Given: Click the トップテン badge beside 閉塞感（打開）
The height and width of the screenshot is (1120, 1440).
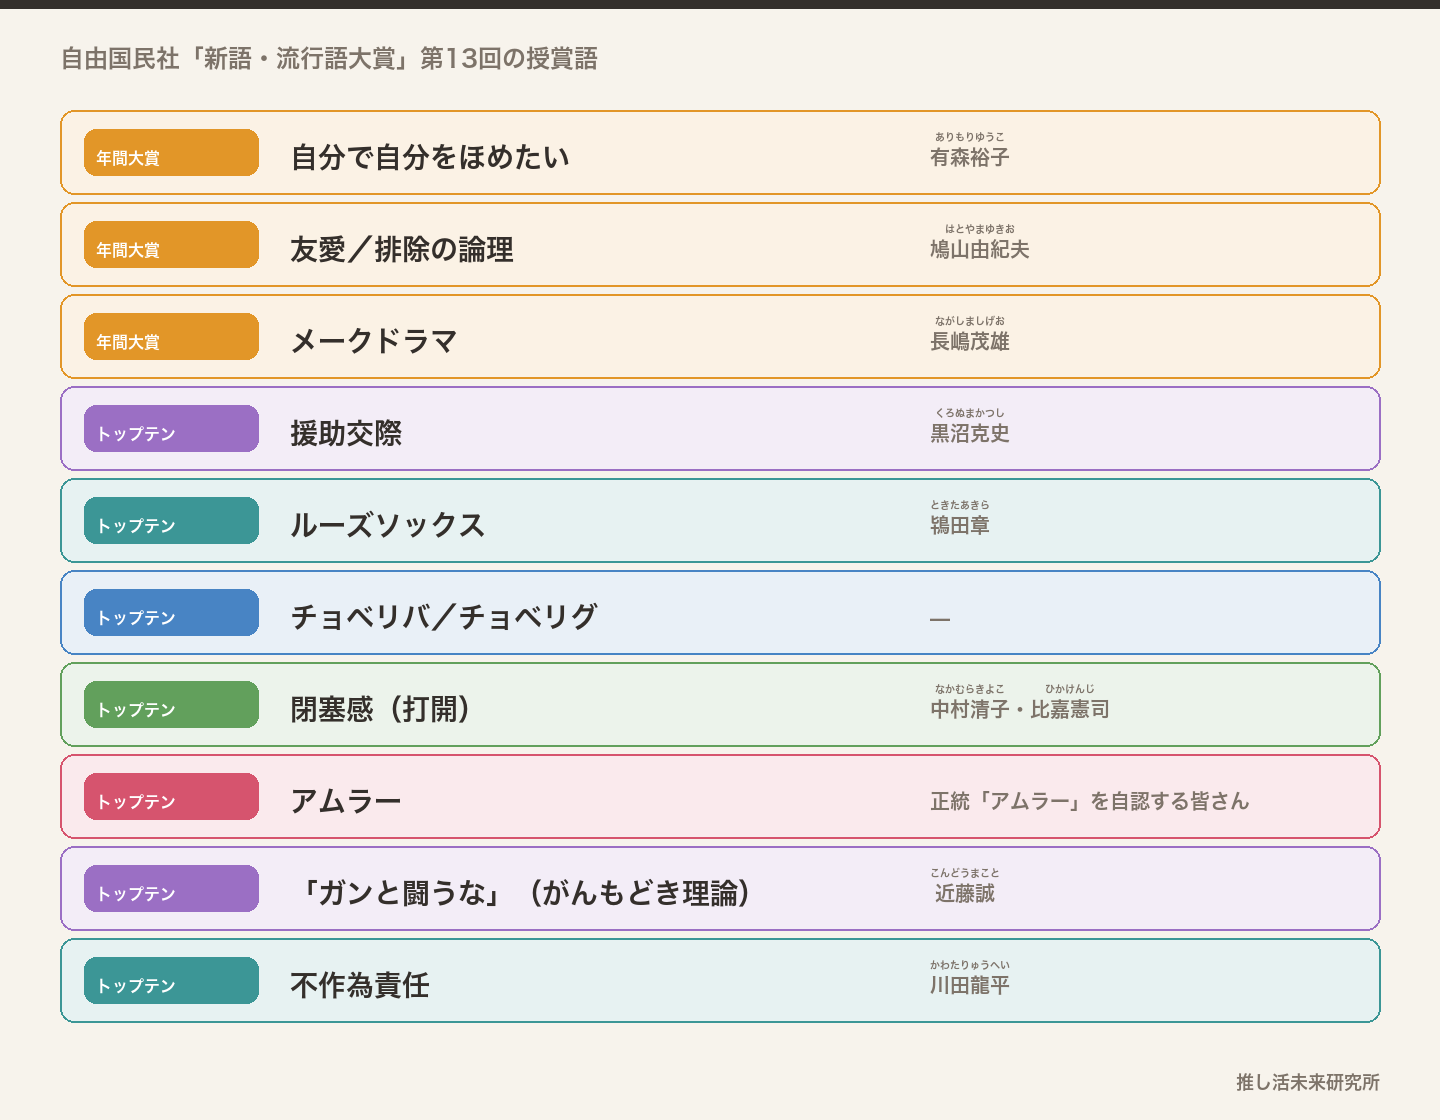Looking at the screenshot, I should [x=171, y=705].
